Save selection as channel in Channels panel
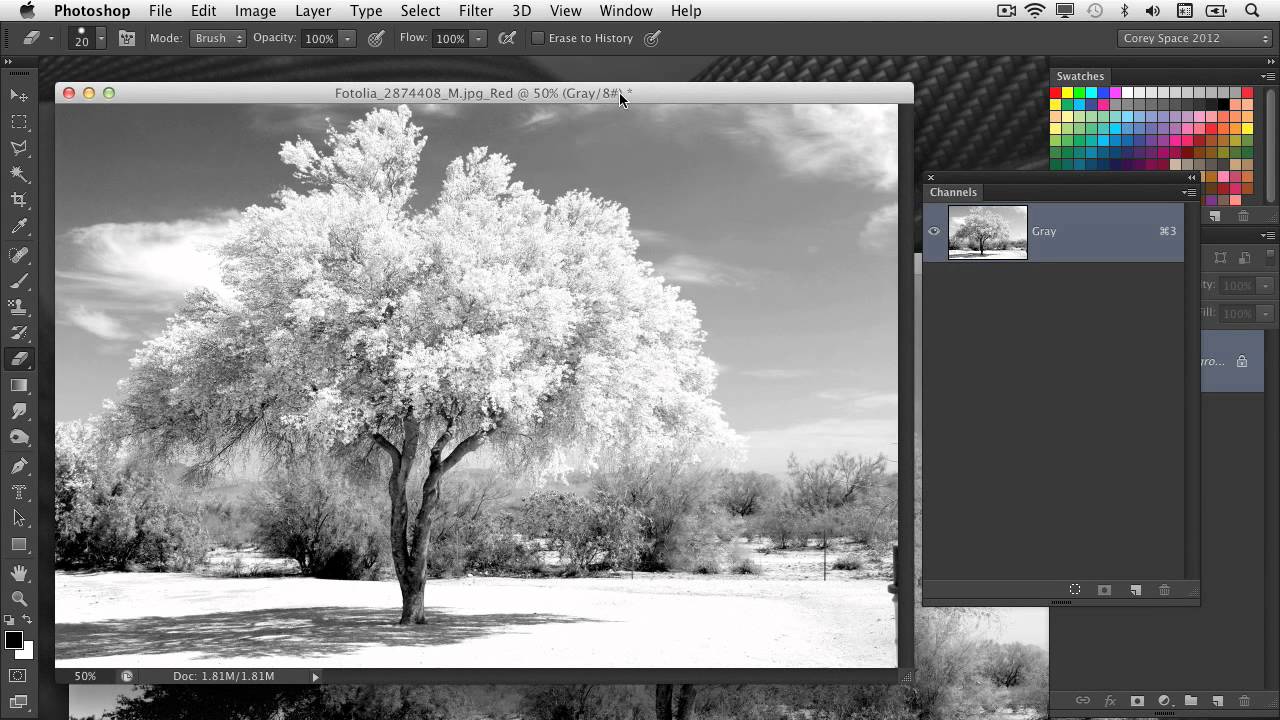The height and width of the screenshot is (720, 1280). [x=1105, y=590]
